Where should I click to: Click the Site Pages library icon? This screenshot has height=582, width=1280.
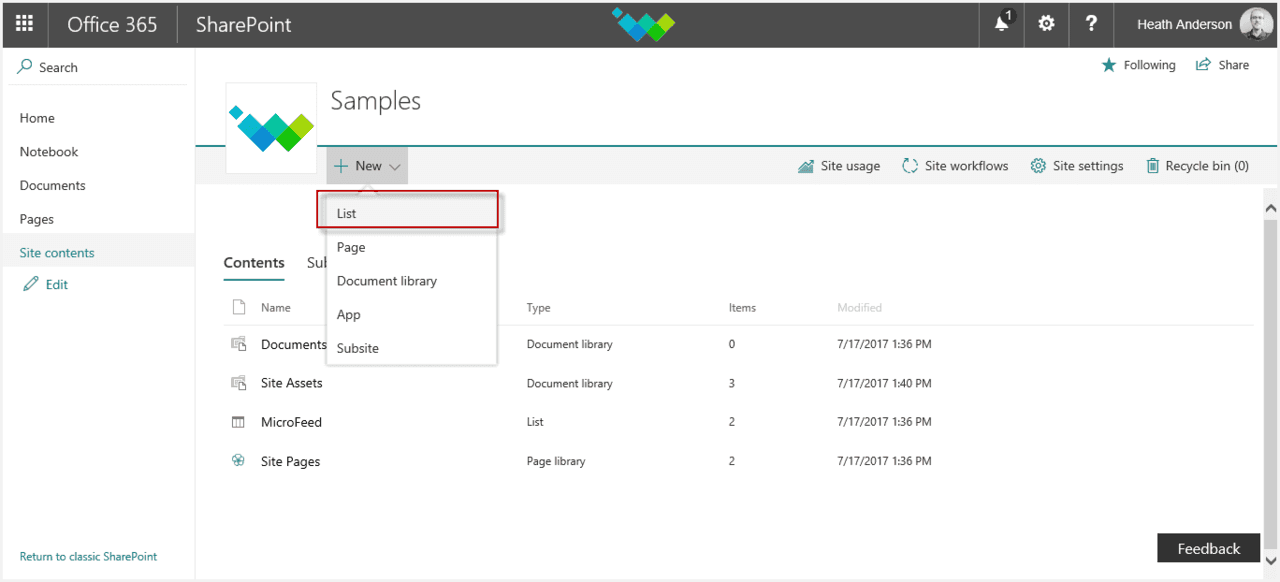(x=238, y=461)
